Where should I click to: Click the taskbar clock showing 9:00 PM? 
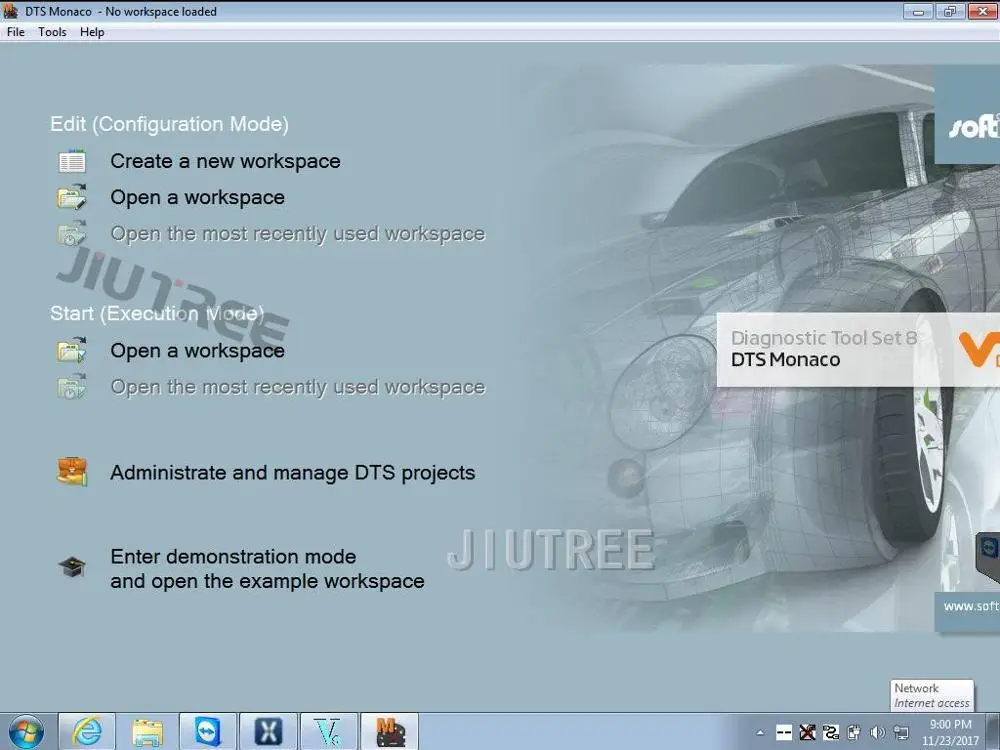click(950, 732)
